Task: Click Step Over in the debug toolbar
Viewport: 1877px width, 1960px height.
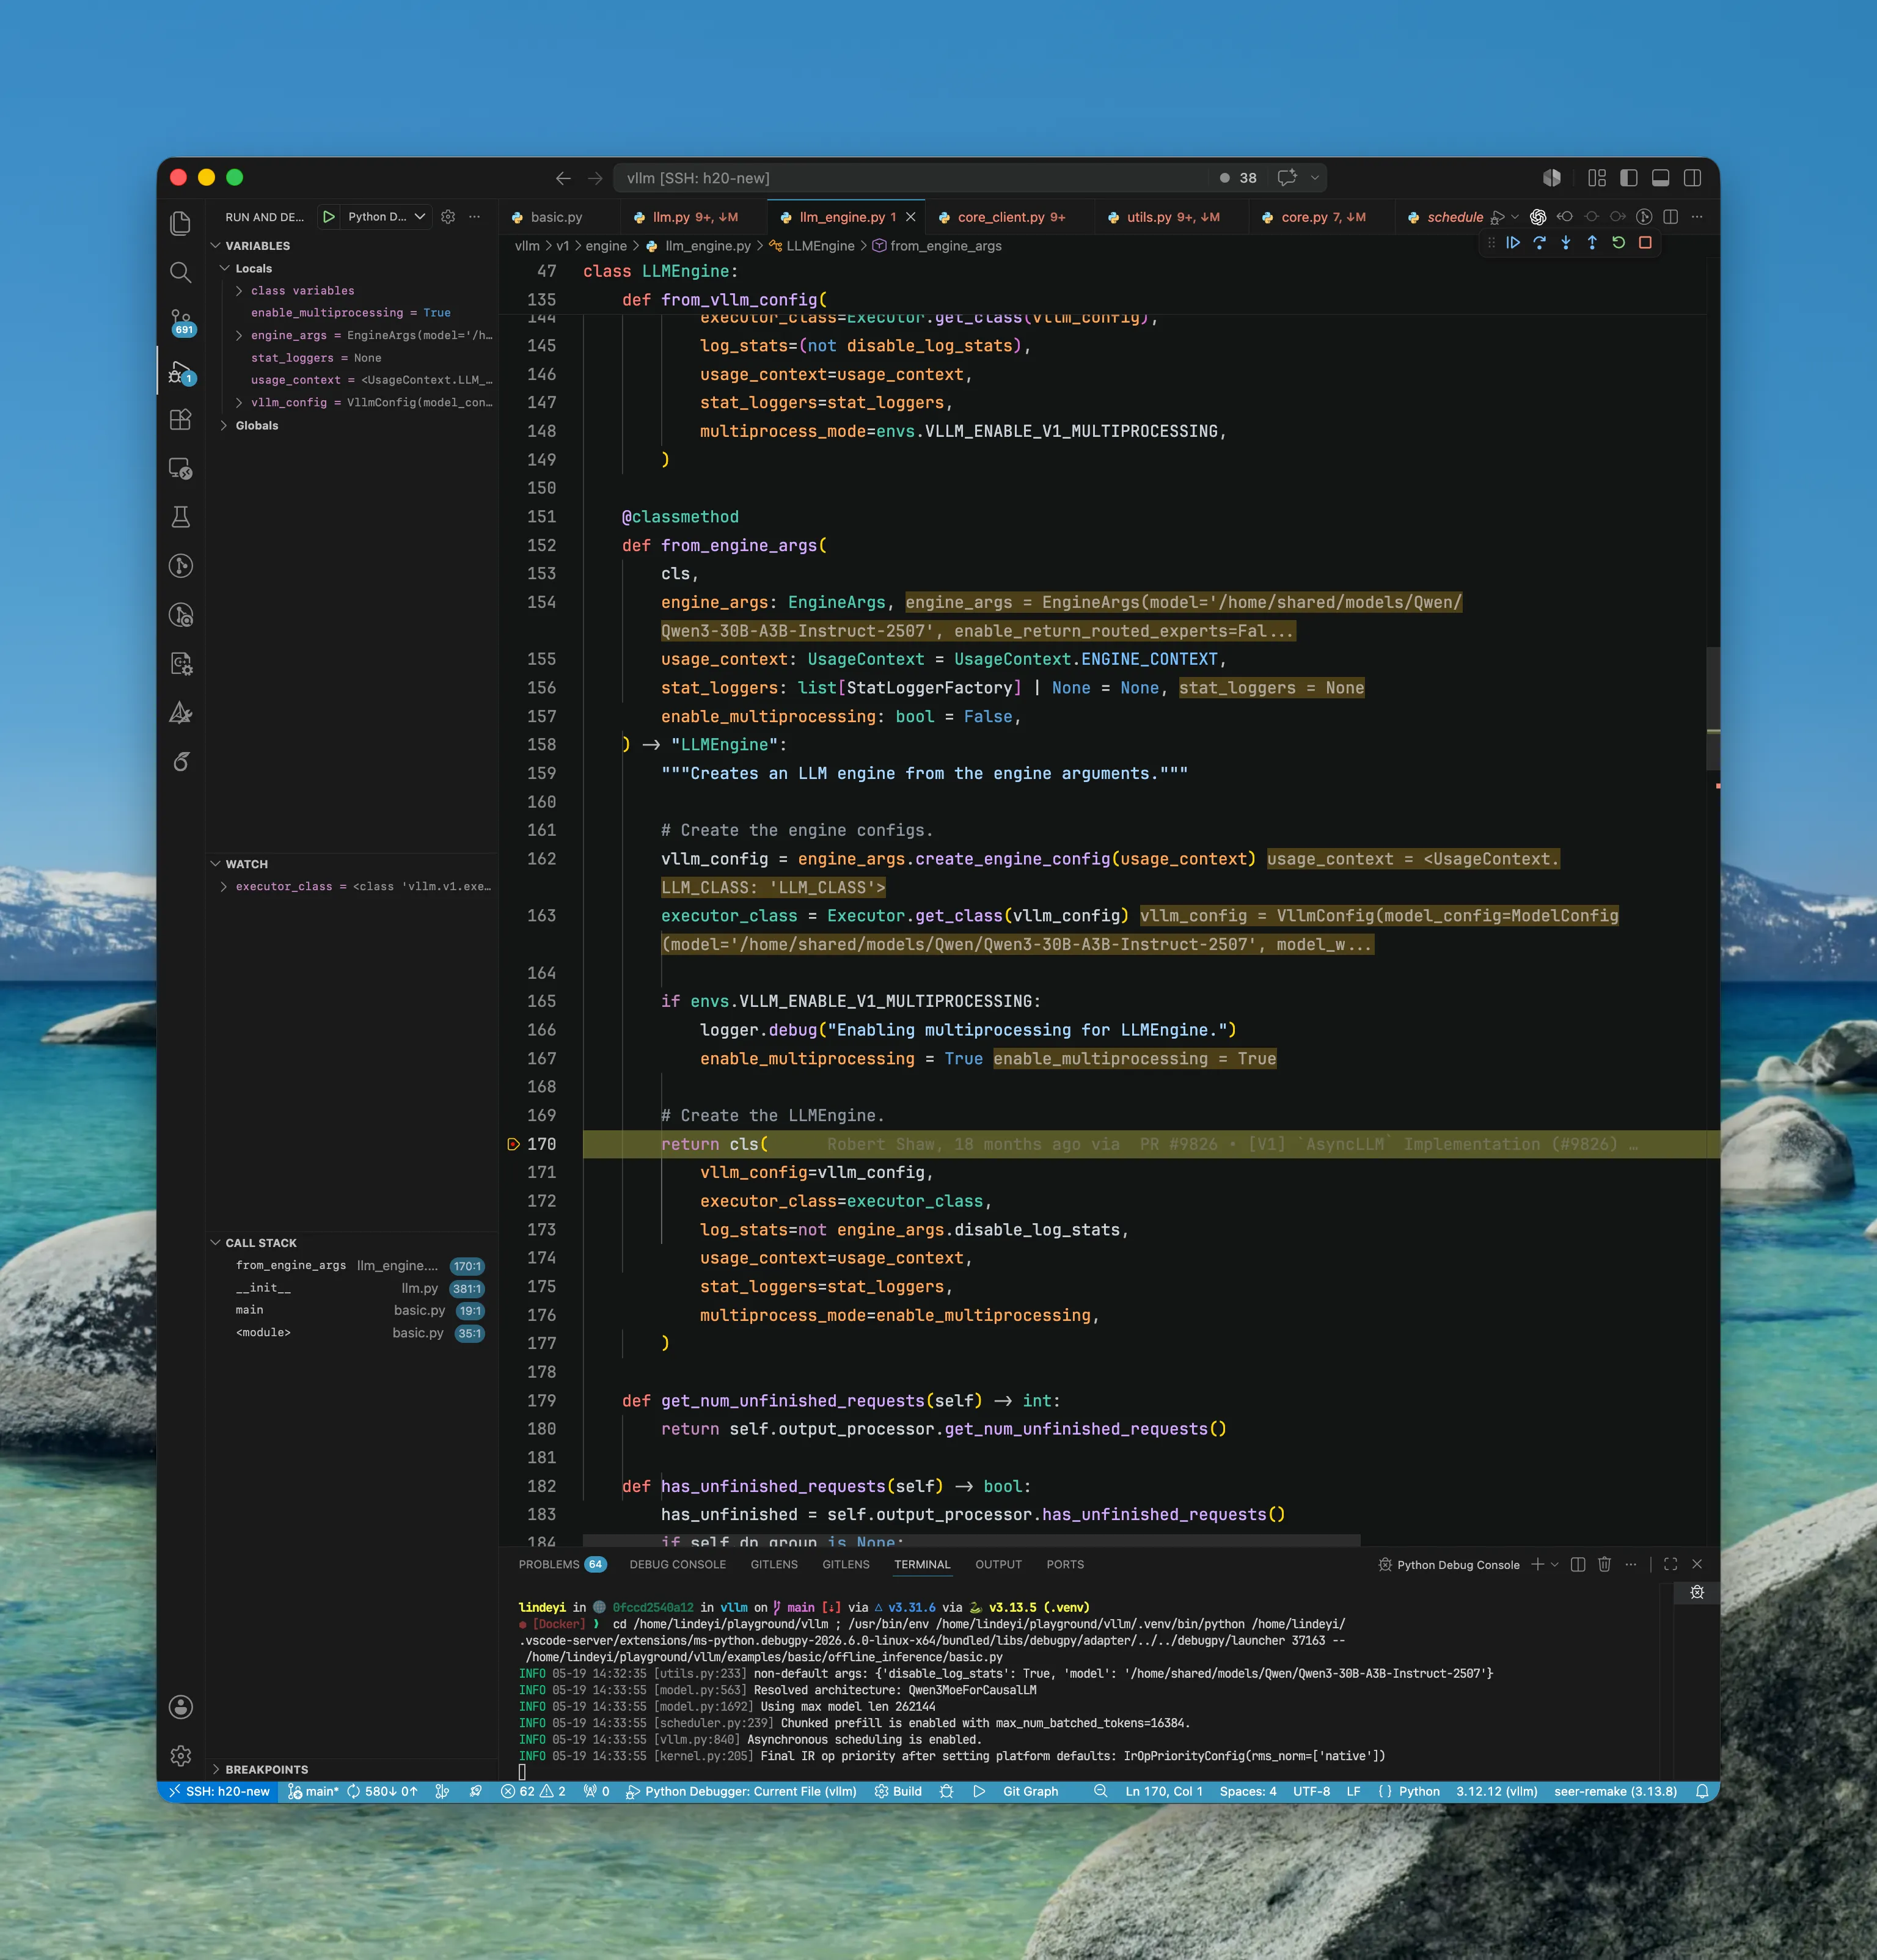Action: (x=1539, y=243)
